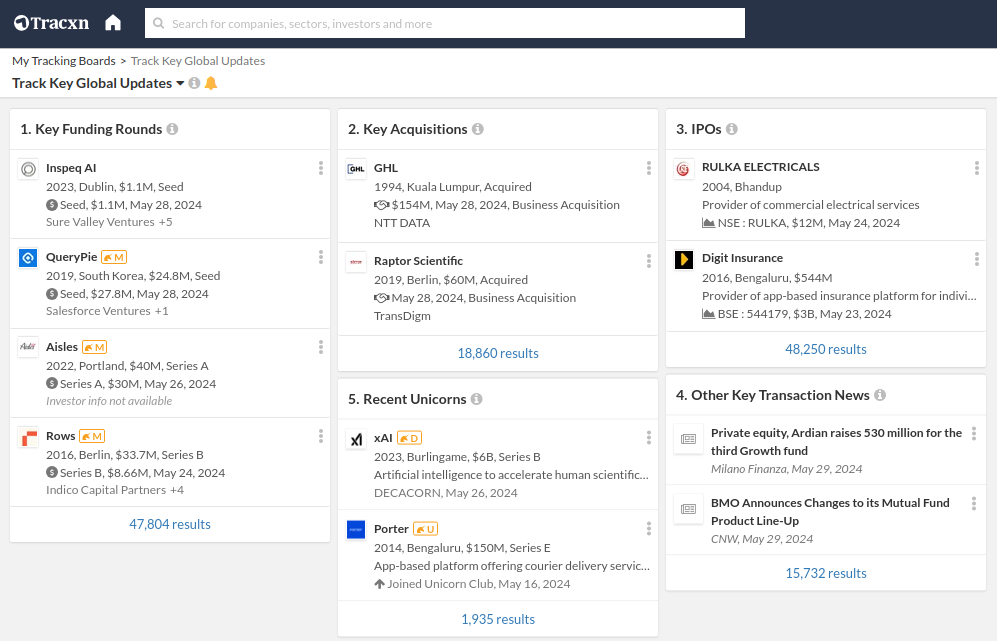Image resolution: width=997 pixels, height=641 pixels.
Task: Show info about IPOs section
Action: 732,129
